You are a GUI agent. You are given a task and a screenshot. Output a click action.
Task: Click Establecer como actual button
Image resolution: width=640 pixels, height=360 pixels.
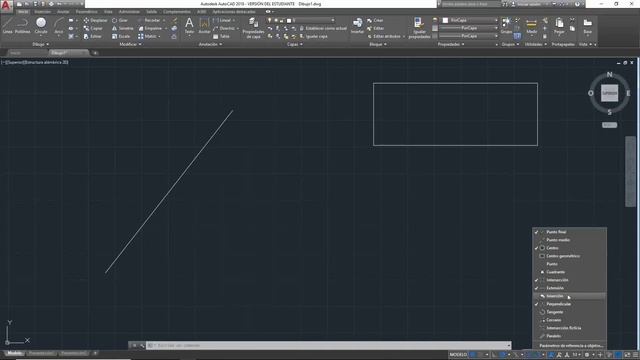323,28
